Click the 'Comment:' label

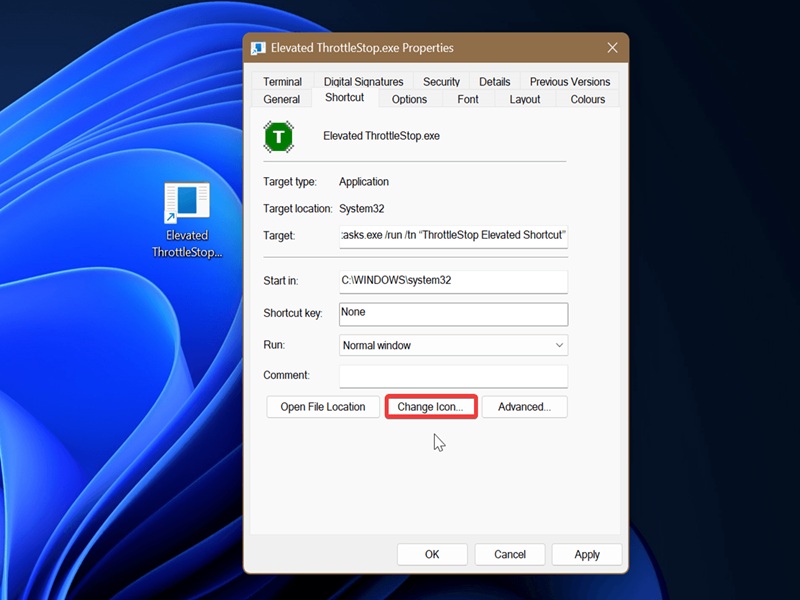[286, 376]
